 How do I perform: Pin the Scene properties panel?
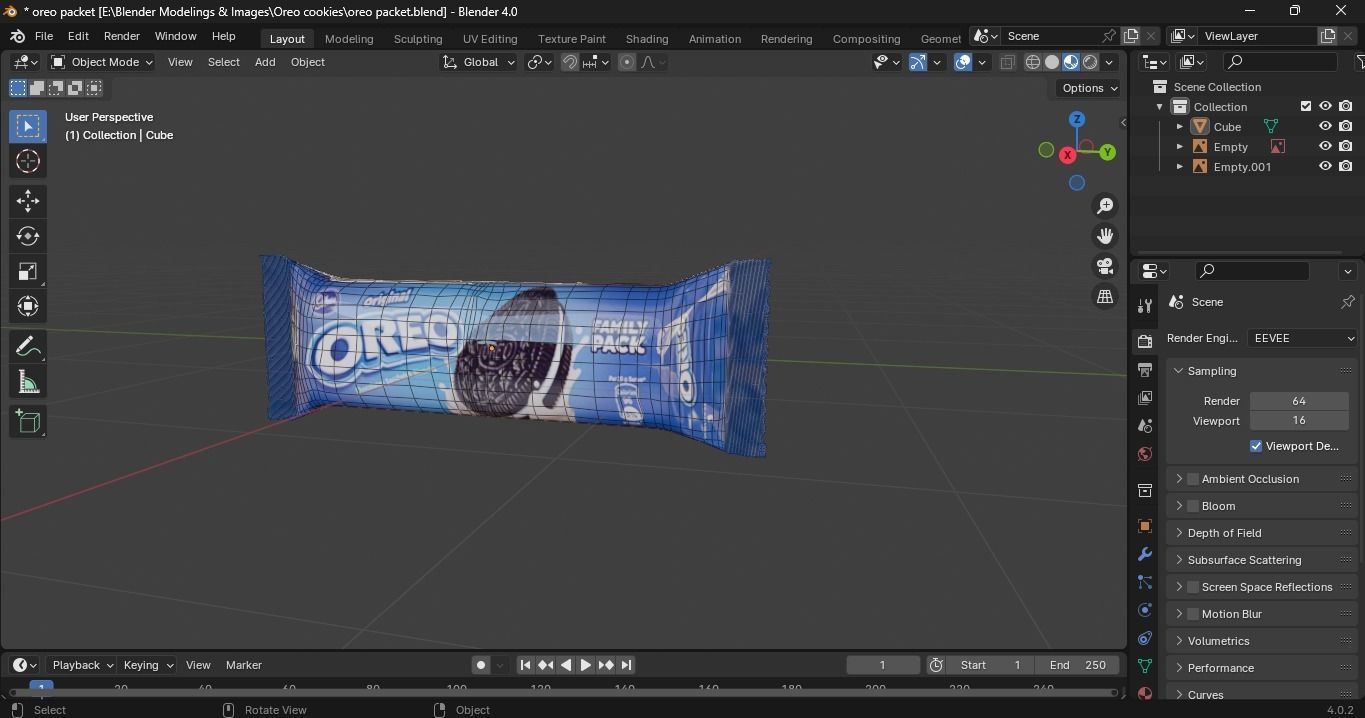coord(1347,302)
